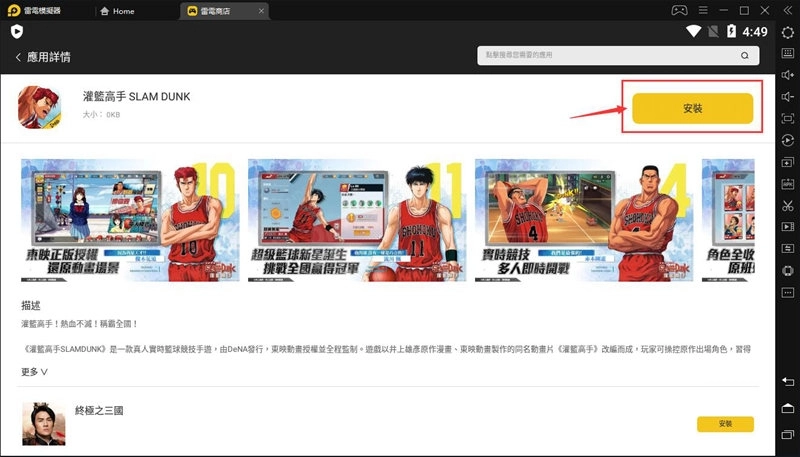Go back from 應用詳情 page
Viewport: 800px width, 457px height.
click(18, 57)
